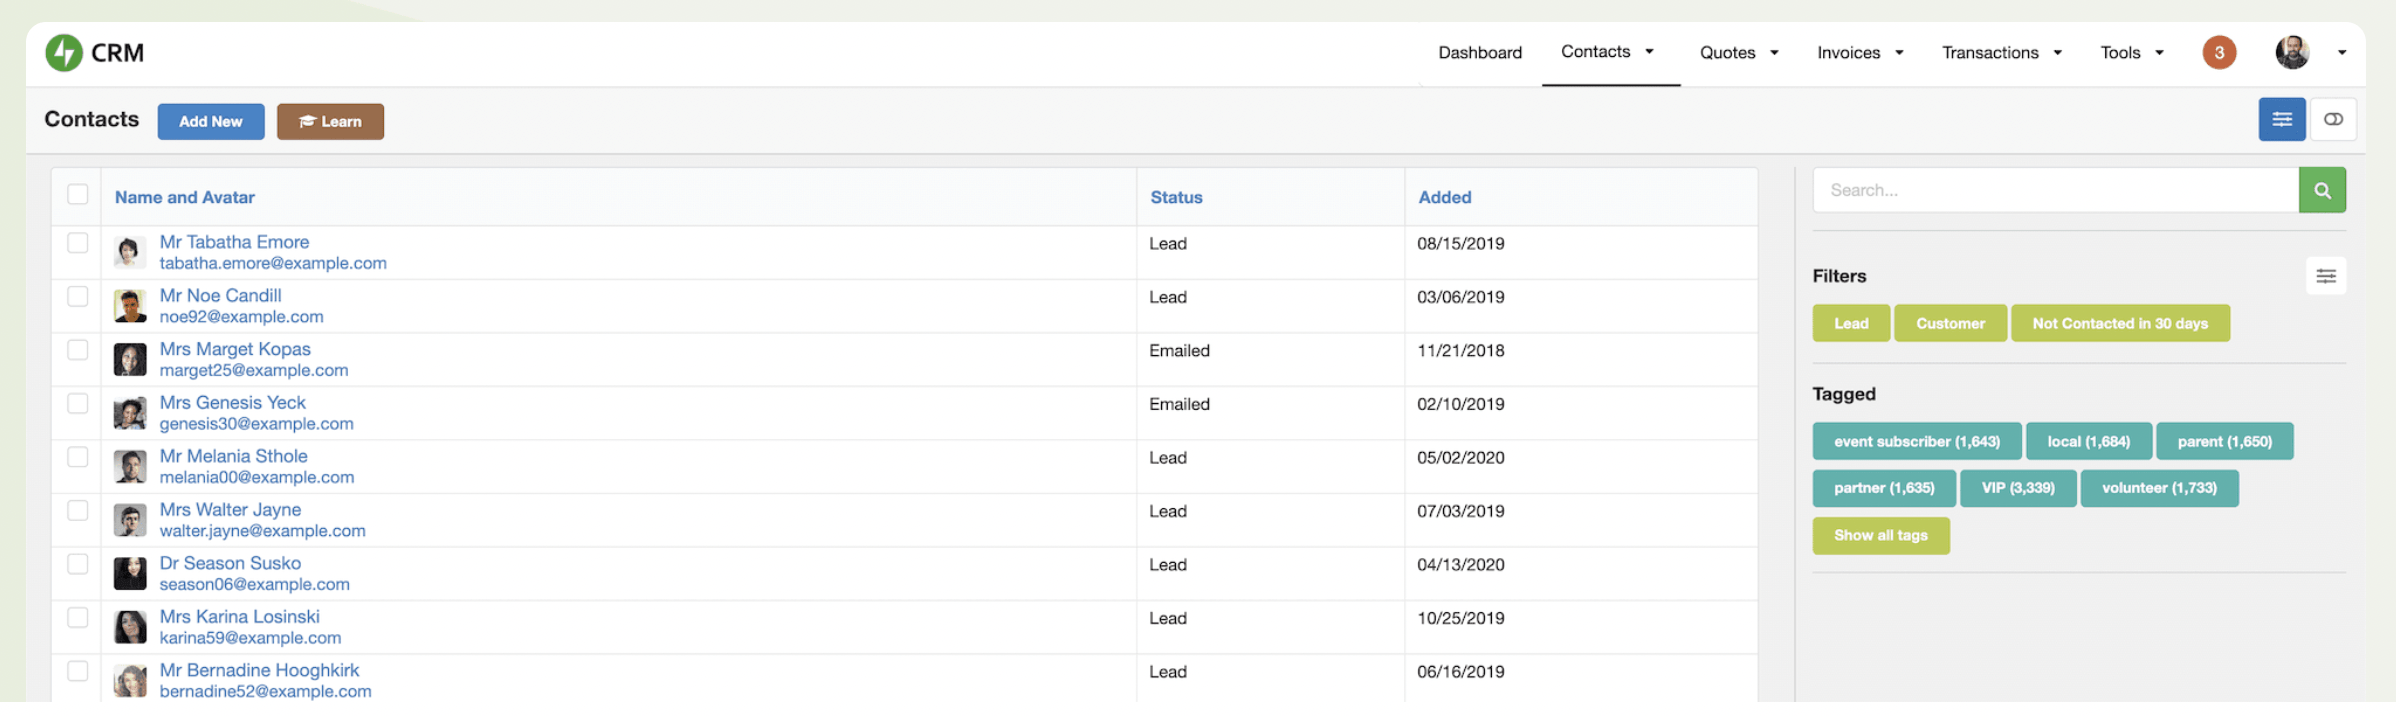
Task: Open the Filters settings sliders icon
Action: point(2326,276)
